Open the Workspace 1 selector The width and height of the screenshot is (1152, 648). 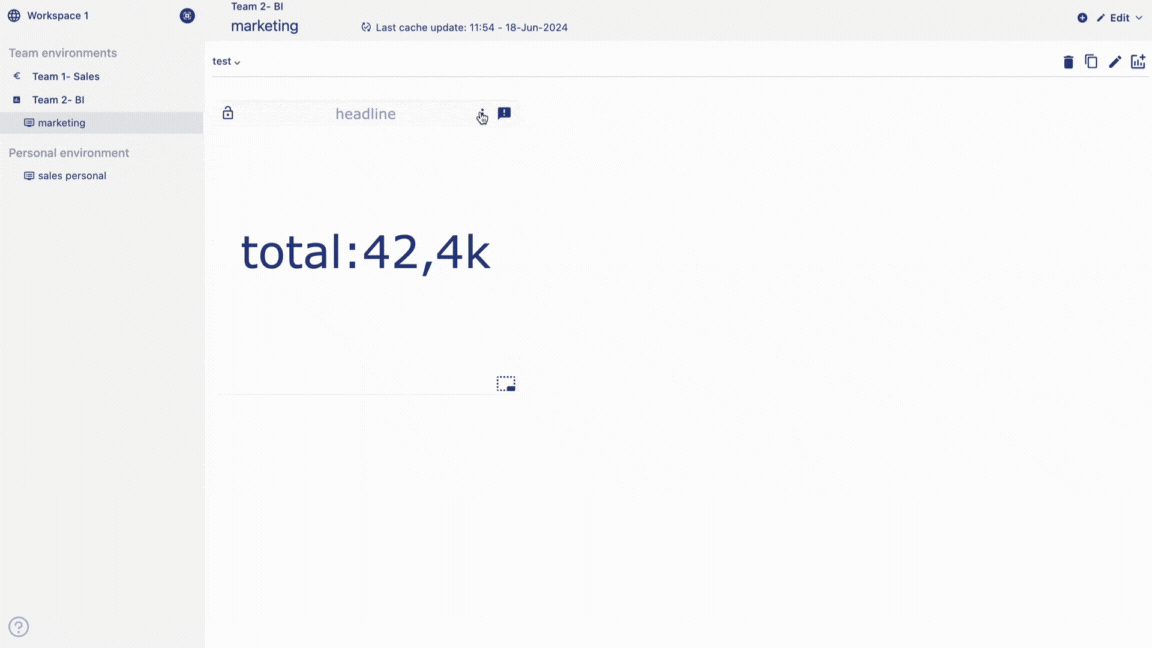click(x=57, y=16)
